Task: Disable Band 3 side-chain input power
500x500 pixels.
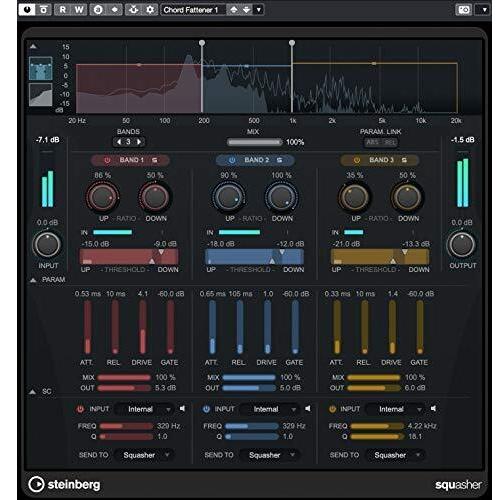Action: click(x=332, y=409)
